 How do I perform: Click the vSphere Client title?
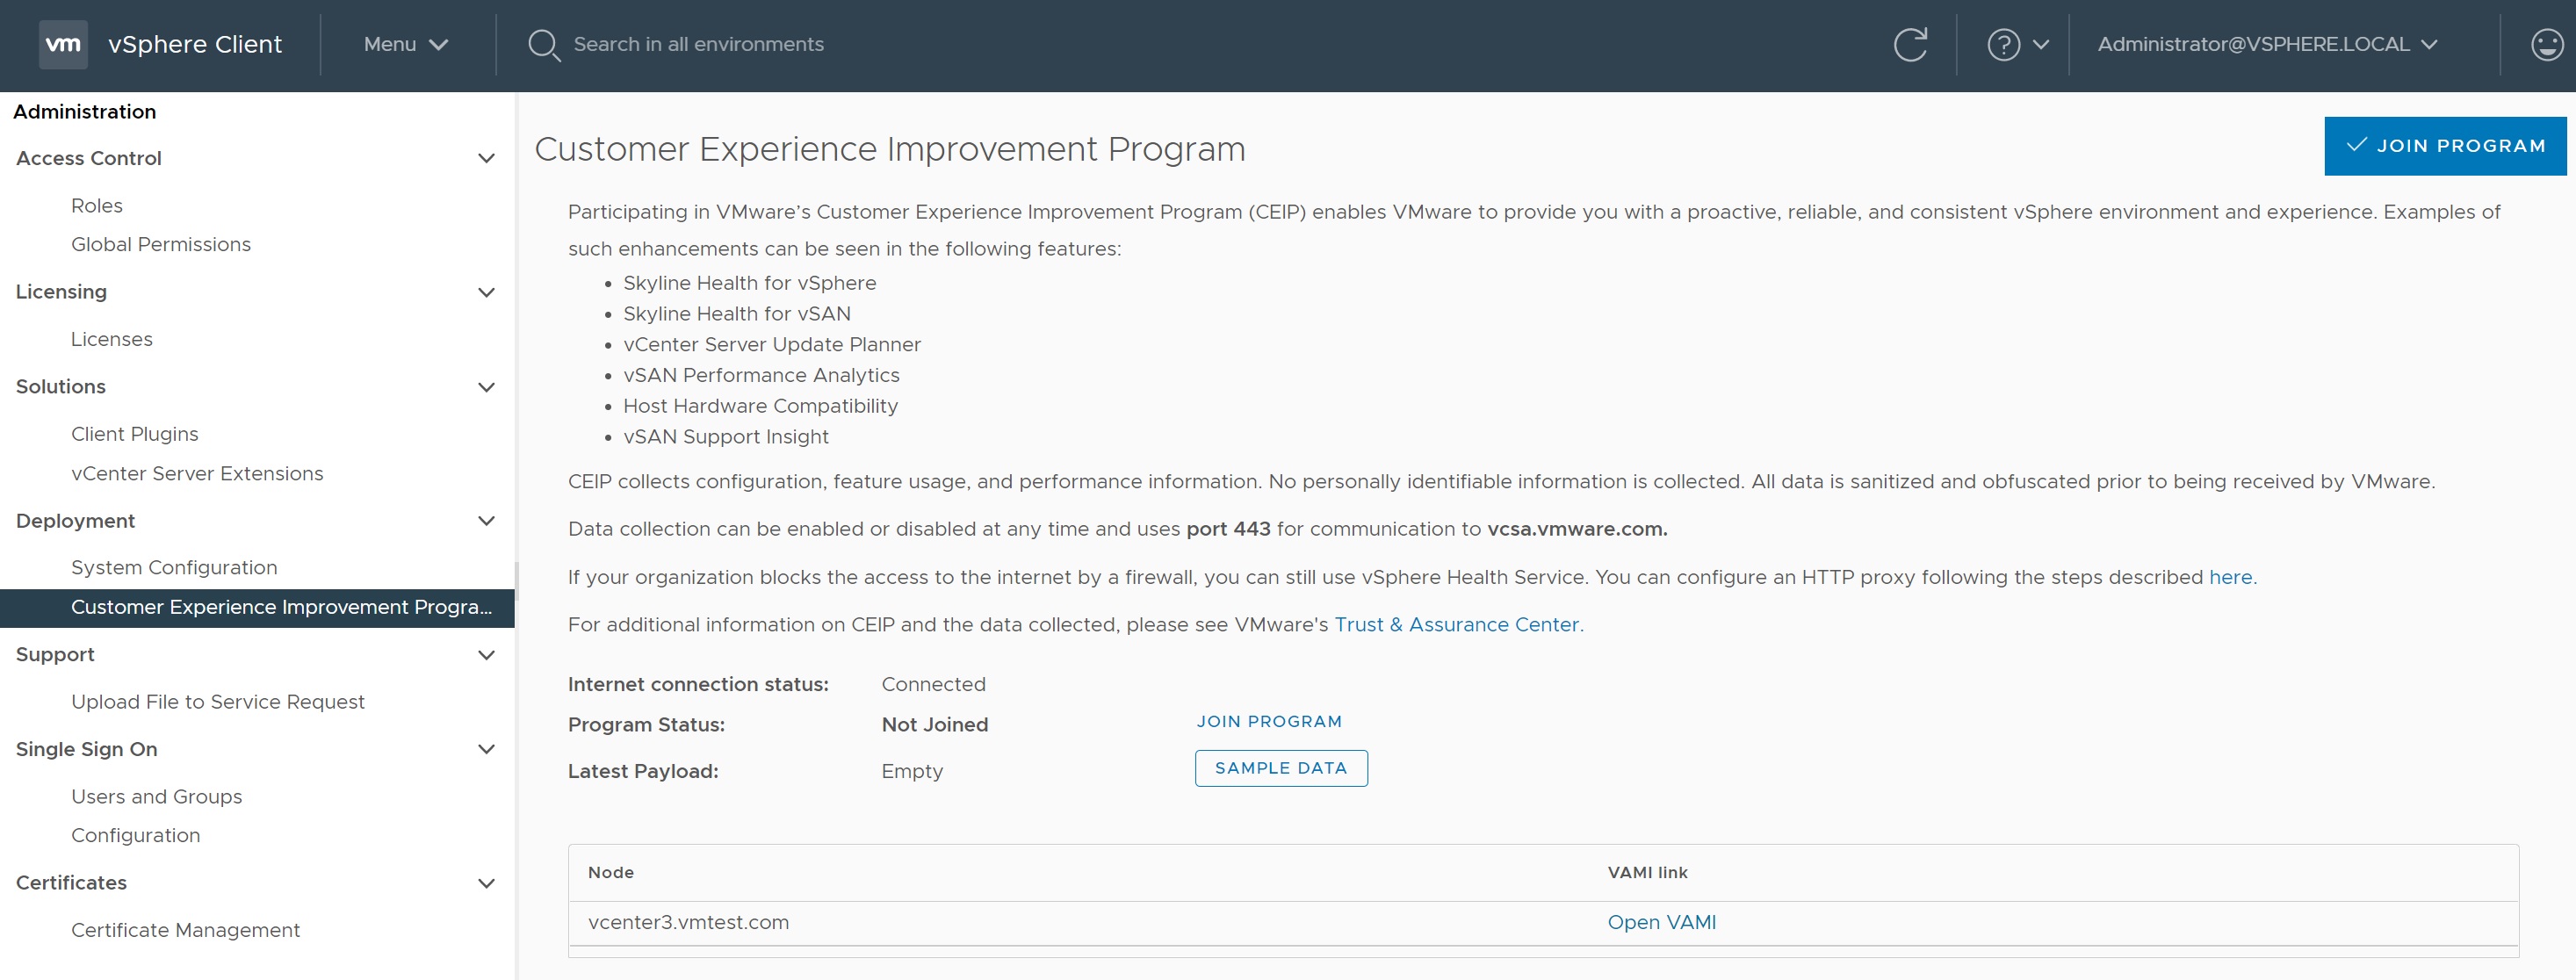[x=195, y=44]
